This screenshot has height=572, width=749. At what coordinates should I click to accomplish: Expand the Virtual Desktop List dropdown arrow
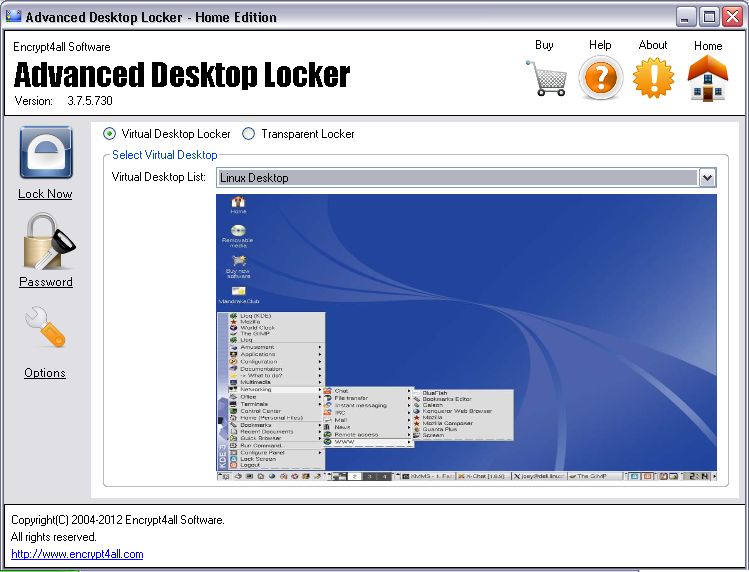707,178
